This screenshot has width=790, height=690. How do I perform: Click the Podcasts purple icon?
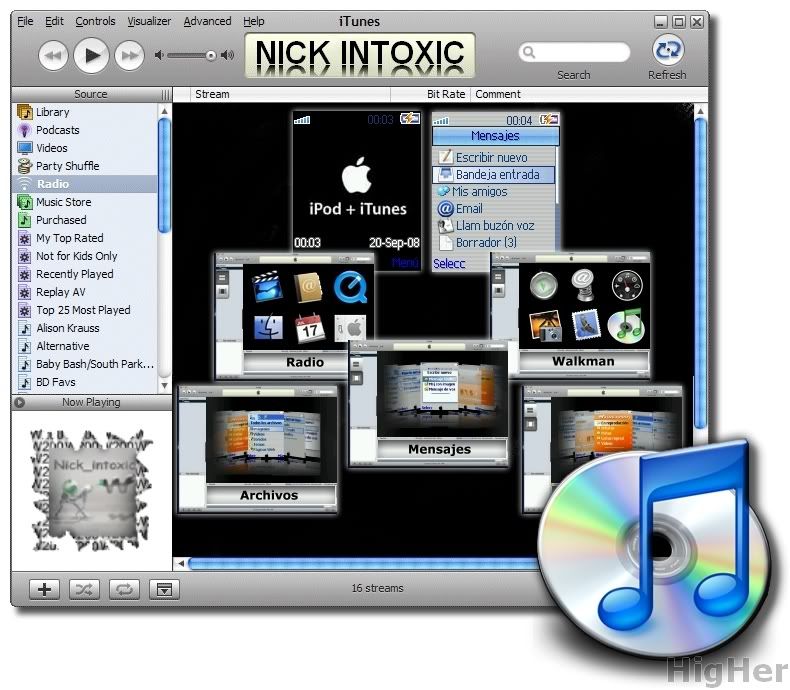pyautogui.click(x=24, y=130)
